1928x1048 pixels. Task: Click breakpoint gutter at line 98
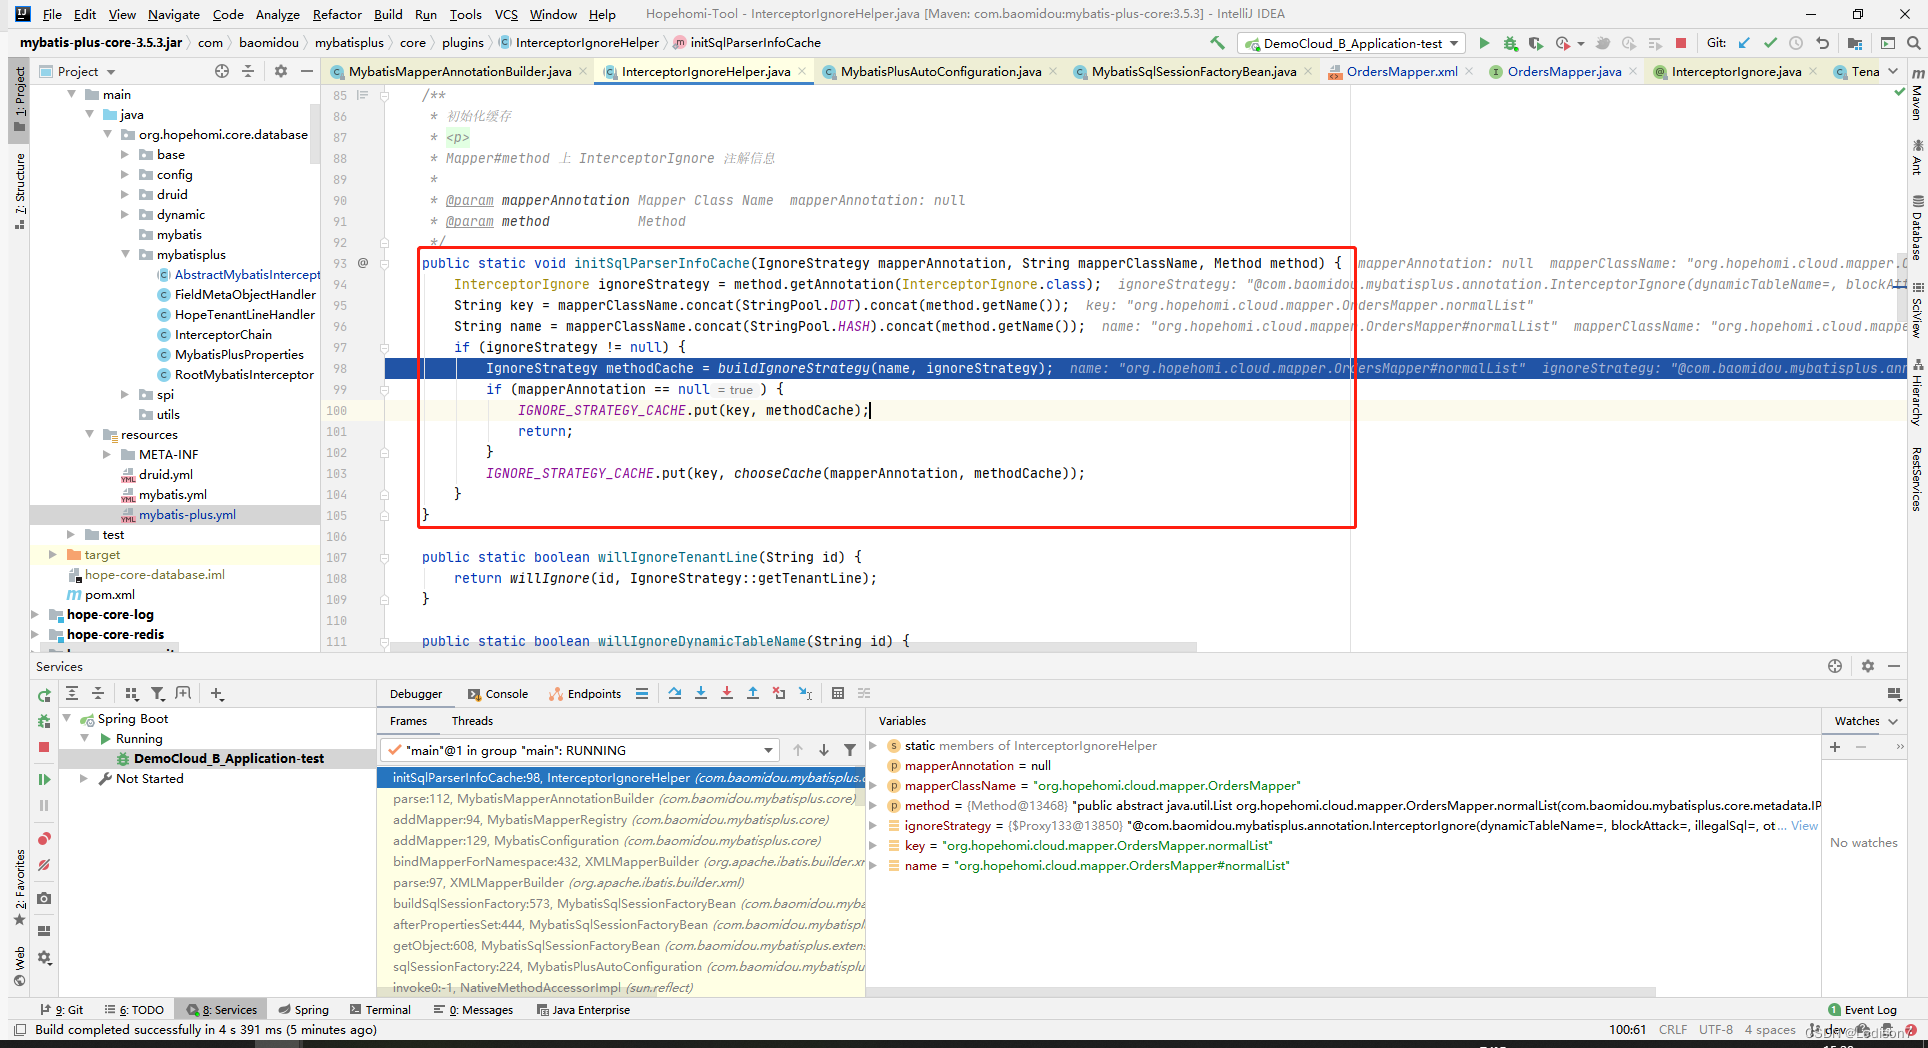[363, 368]
